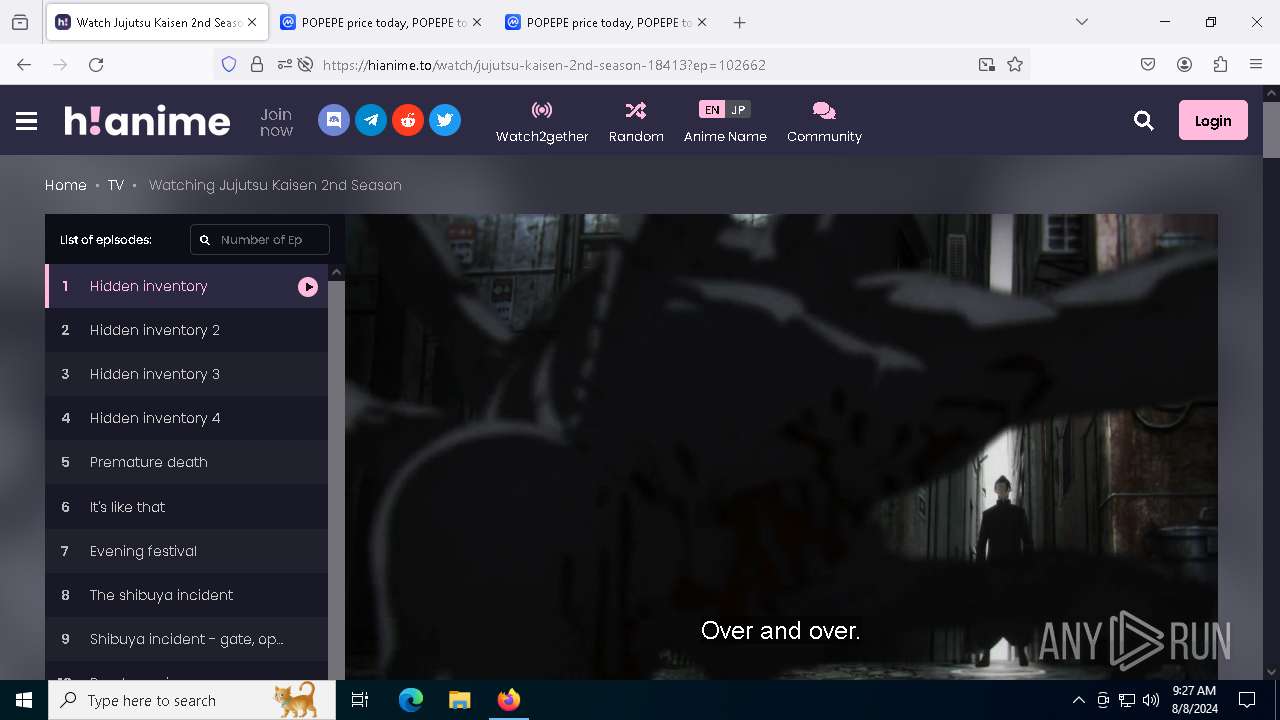This screenshot has width=1280, height=720.
Task: Go to Home breadcrumb
Action: 66,185
